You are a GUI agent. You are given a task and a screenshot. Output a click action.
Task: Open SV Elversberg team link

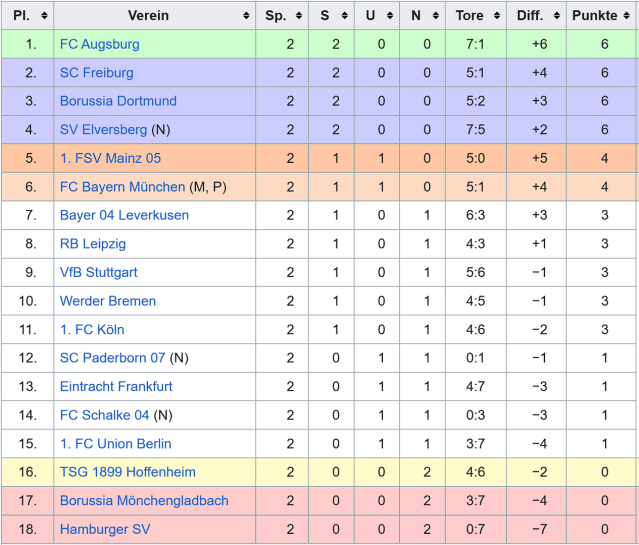[104, 130]
